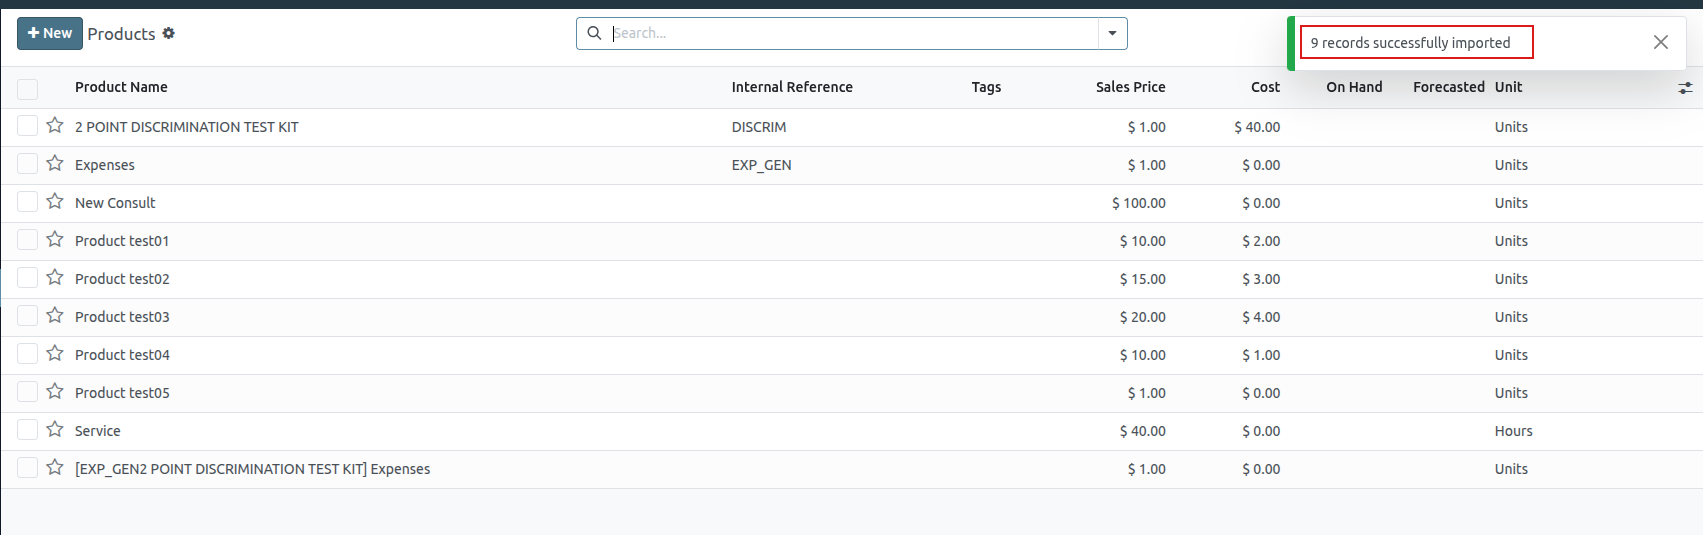
Task: Sort list by Sales Price header
Action: (1130, 87)
